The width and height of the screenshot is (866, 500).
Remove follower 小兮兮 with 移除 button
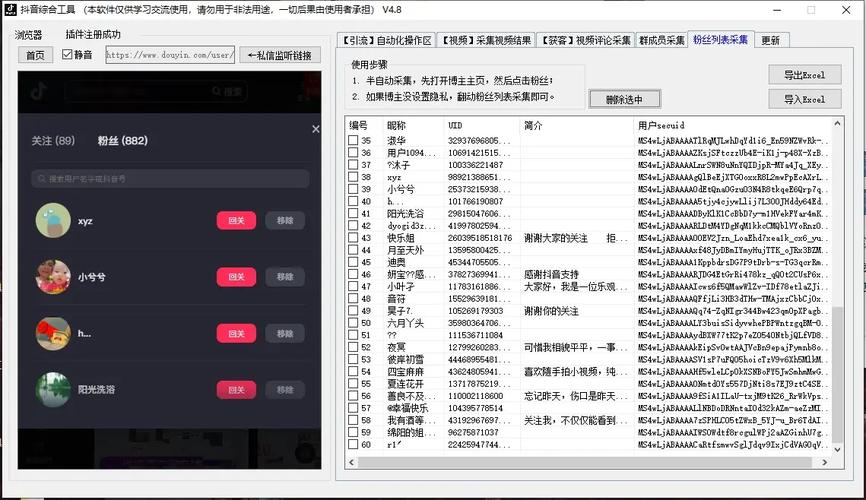point(285,277)
